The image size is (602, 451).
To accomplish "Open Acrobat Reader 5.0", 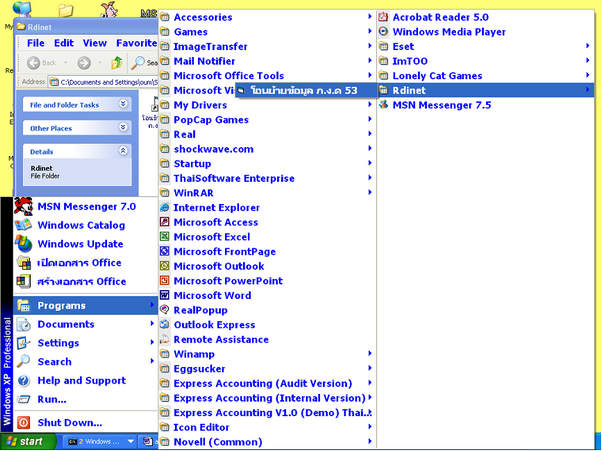I will pos(440,17).
